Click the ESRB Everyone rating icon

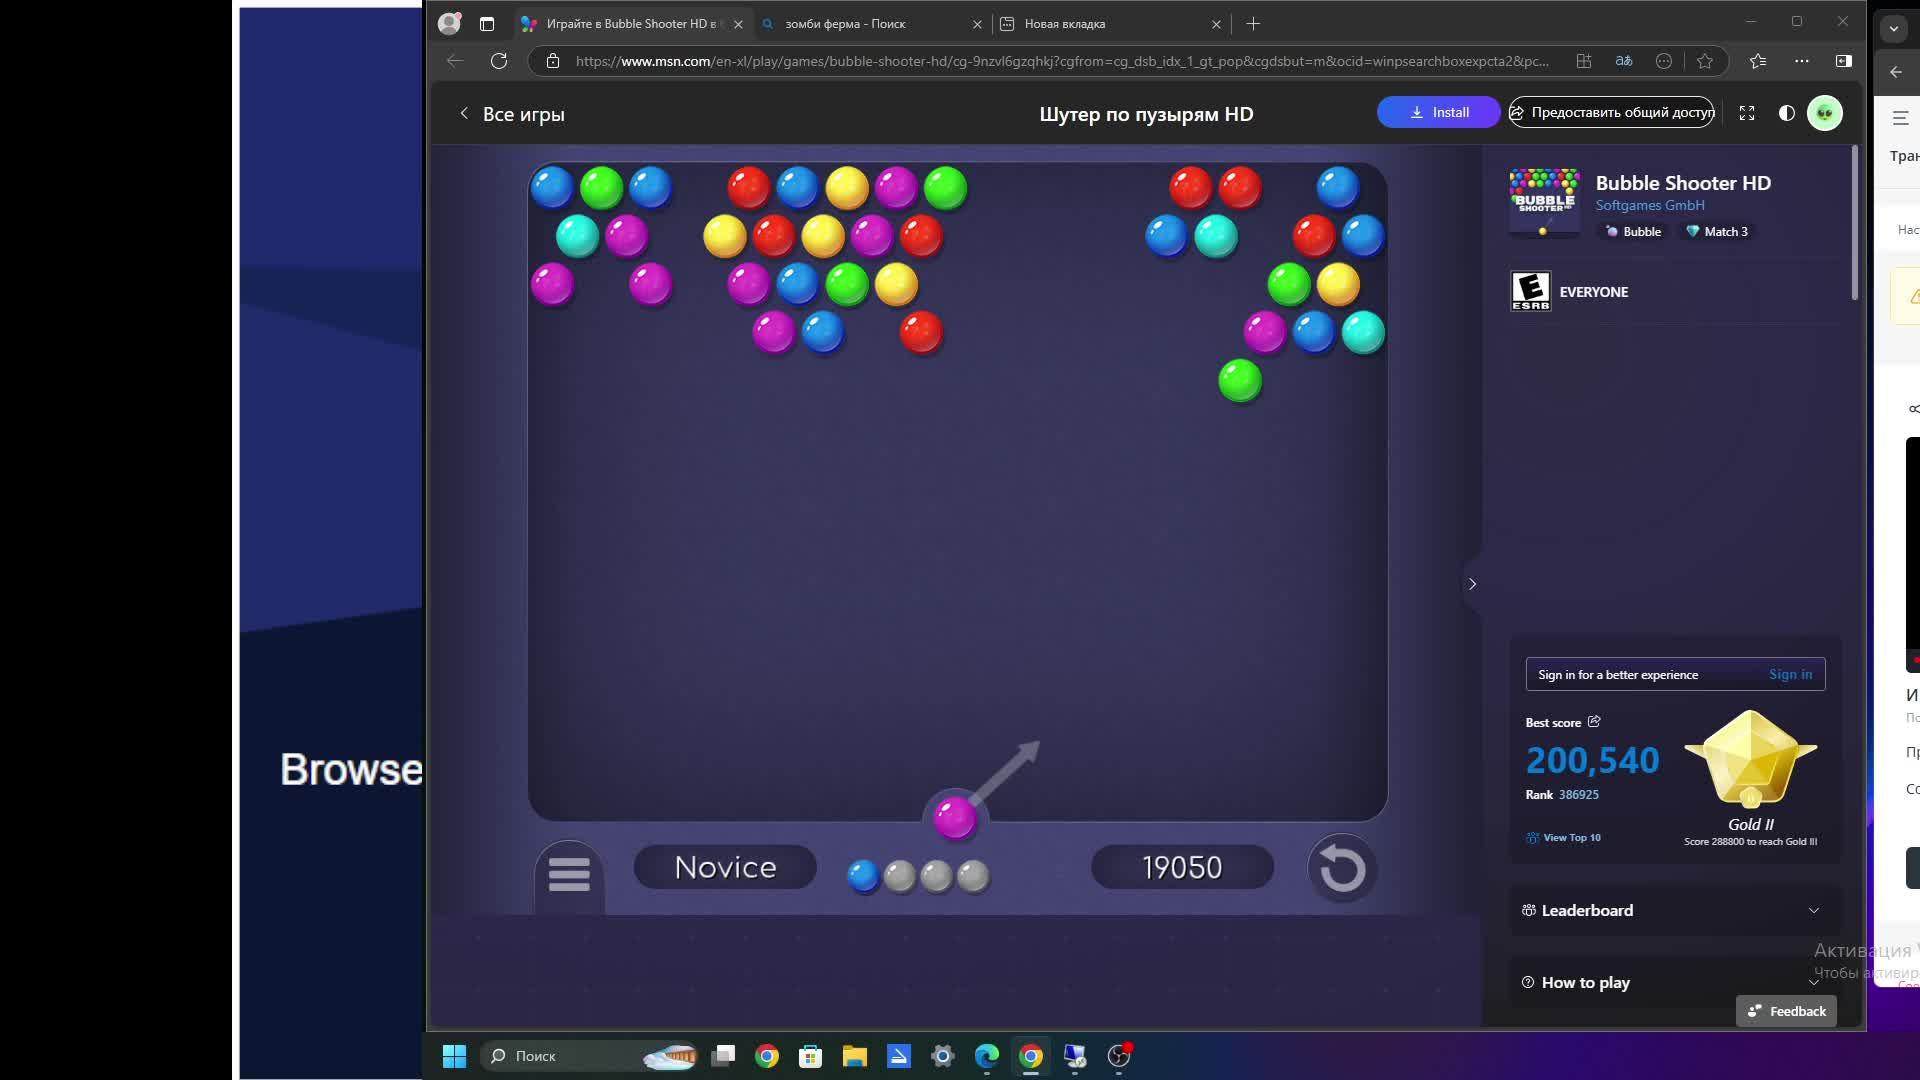tap(1530, 291)
